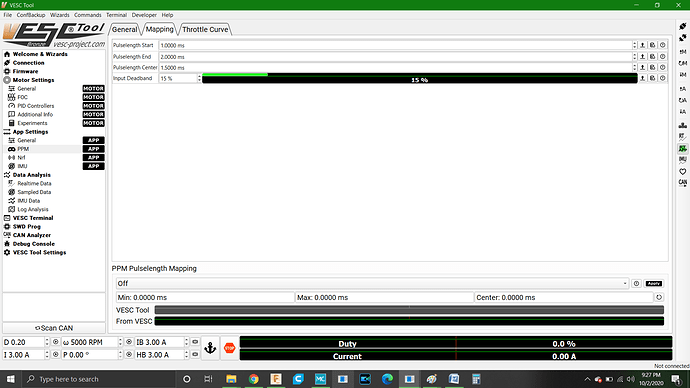
Task: Toggle the heart alive-packets icon
Action: coord(683,172)
